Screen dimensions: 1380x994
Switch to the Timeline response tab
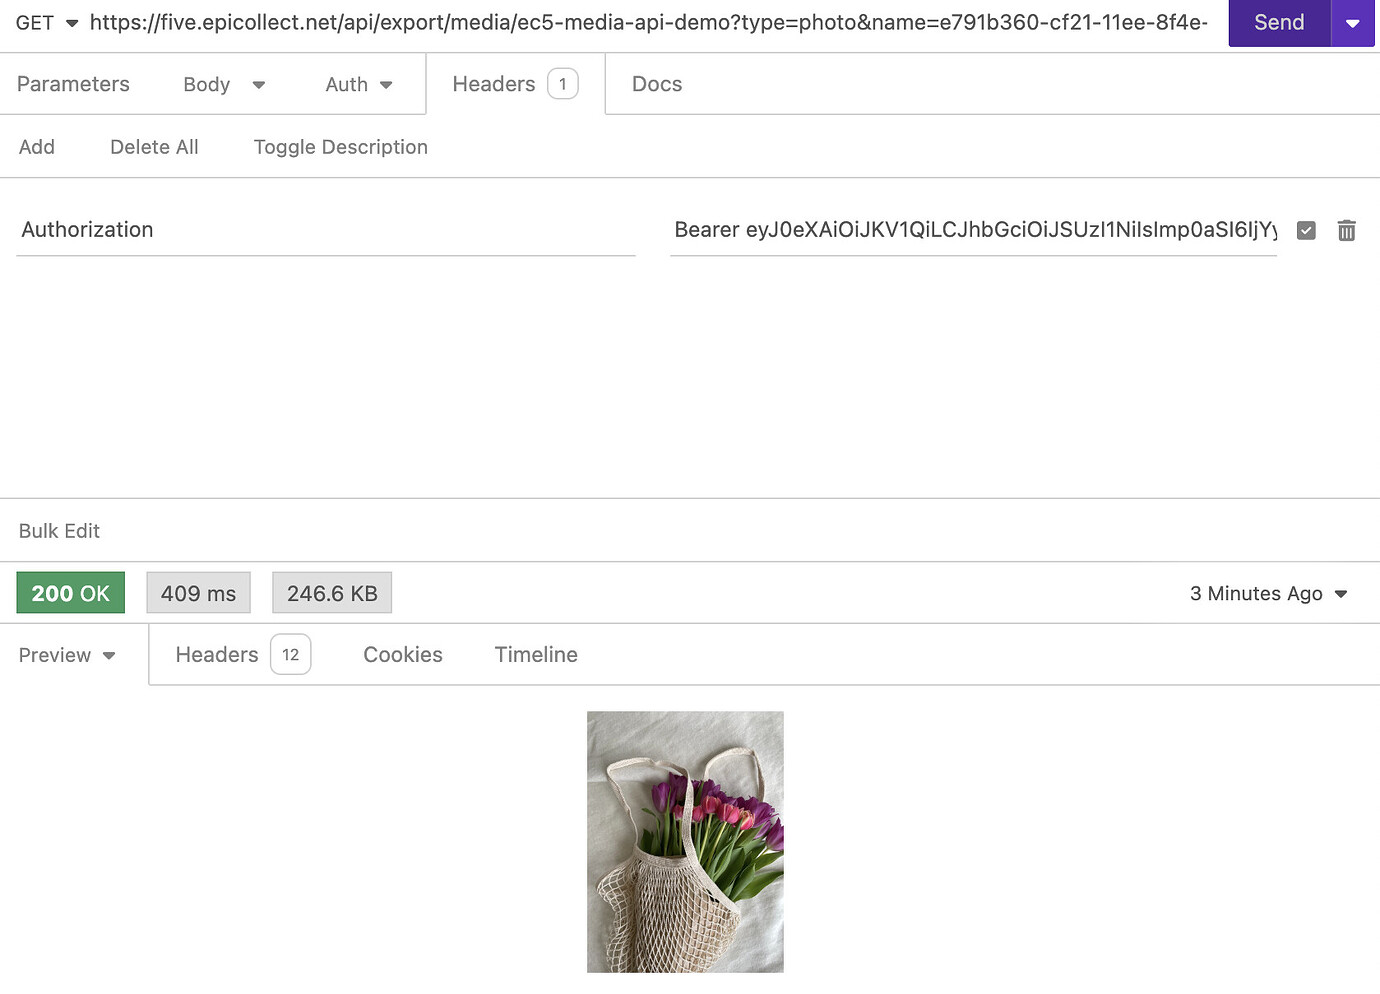click(x=536, y=655)
